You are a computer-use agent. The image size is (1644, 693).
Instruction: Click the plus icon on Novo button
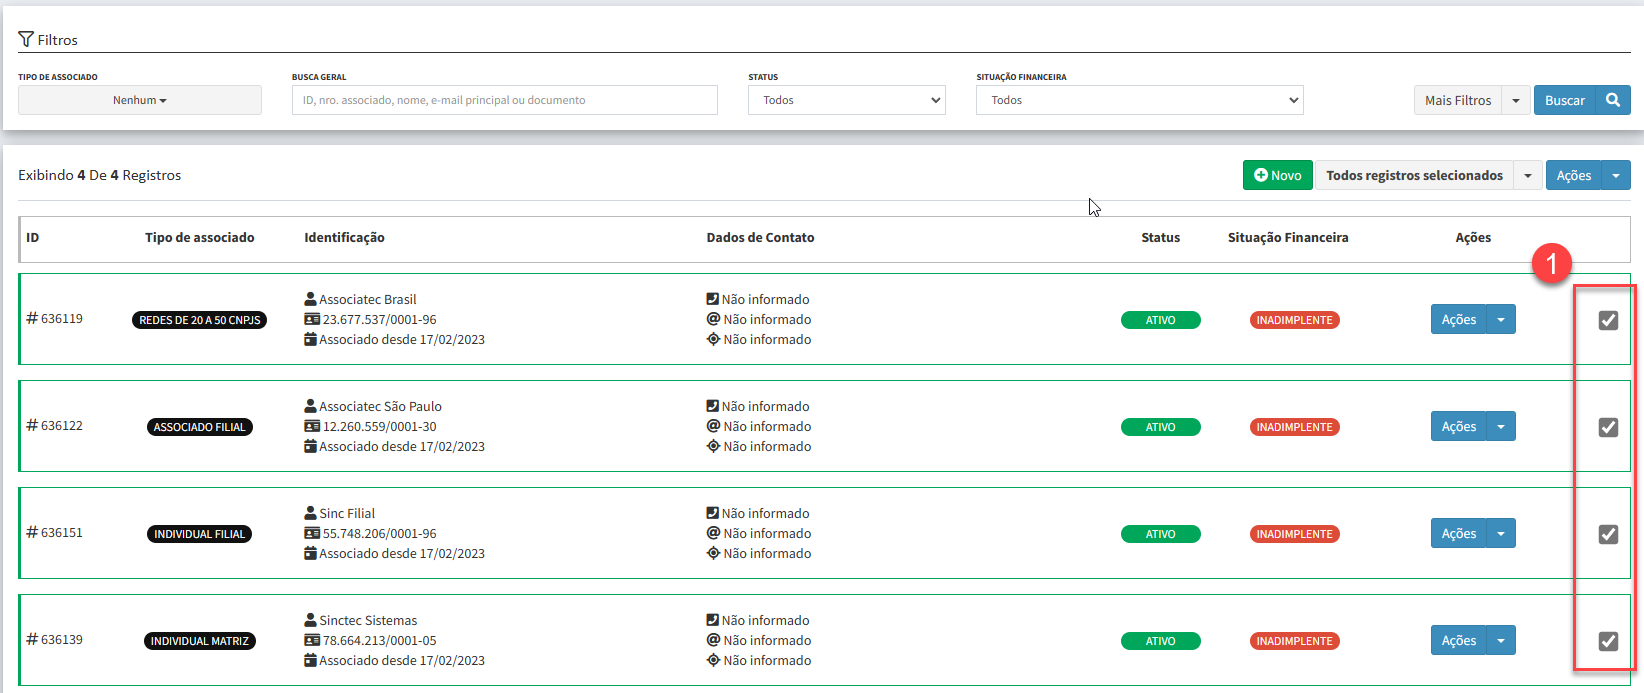tap(1260, 175)
